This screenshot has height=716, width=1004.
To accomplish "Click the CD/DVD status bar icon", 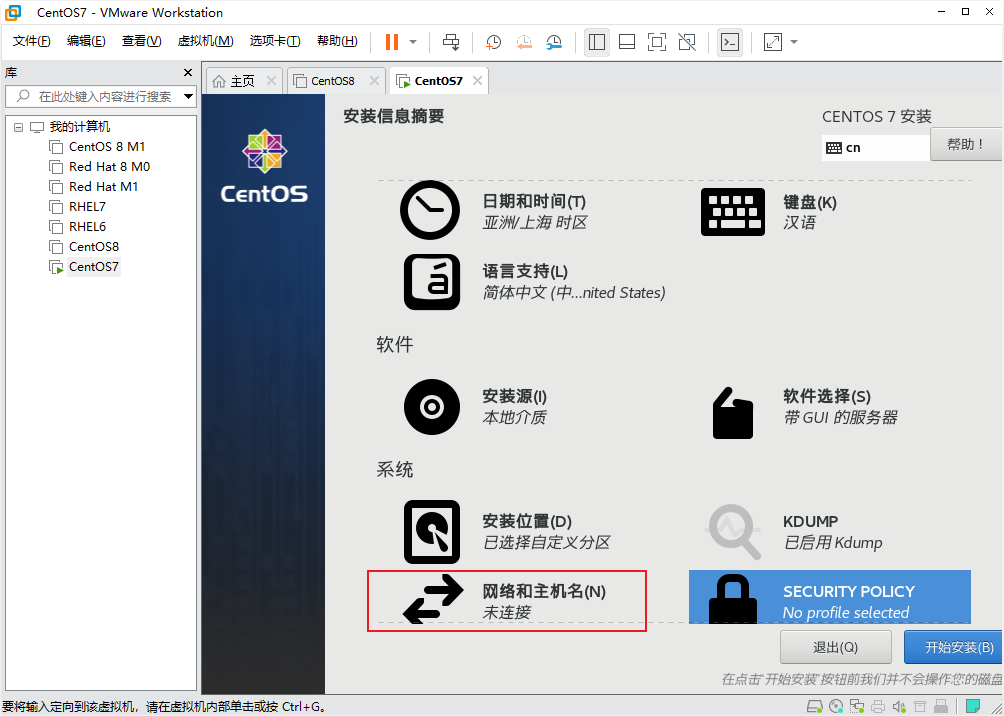I will [x=836, y=706].
